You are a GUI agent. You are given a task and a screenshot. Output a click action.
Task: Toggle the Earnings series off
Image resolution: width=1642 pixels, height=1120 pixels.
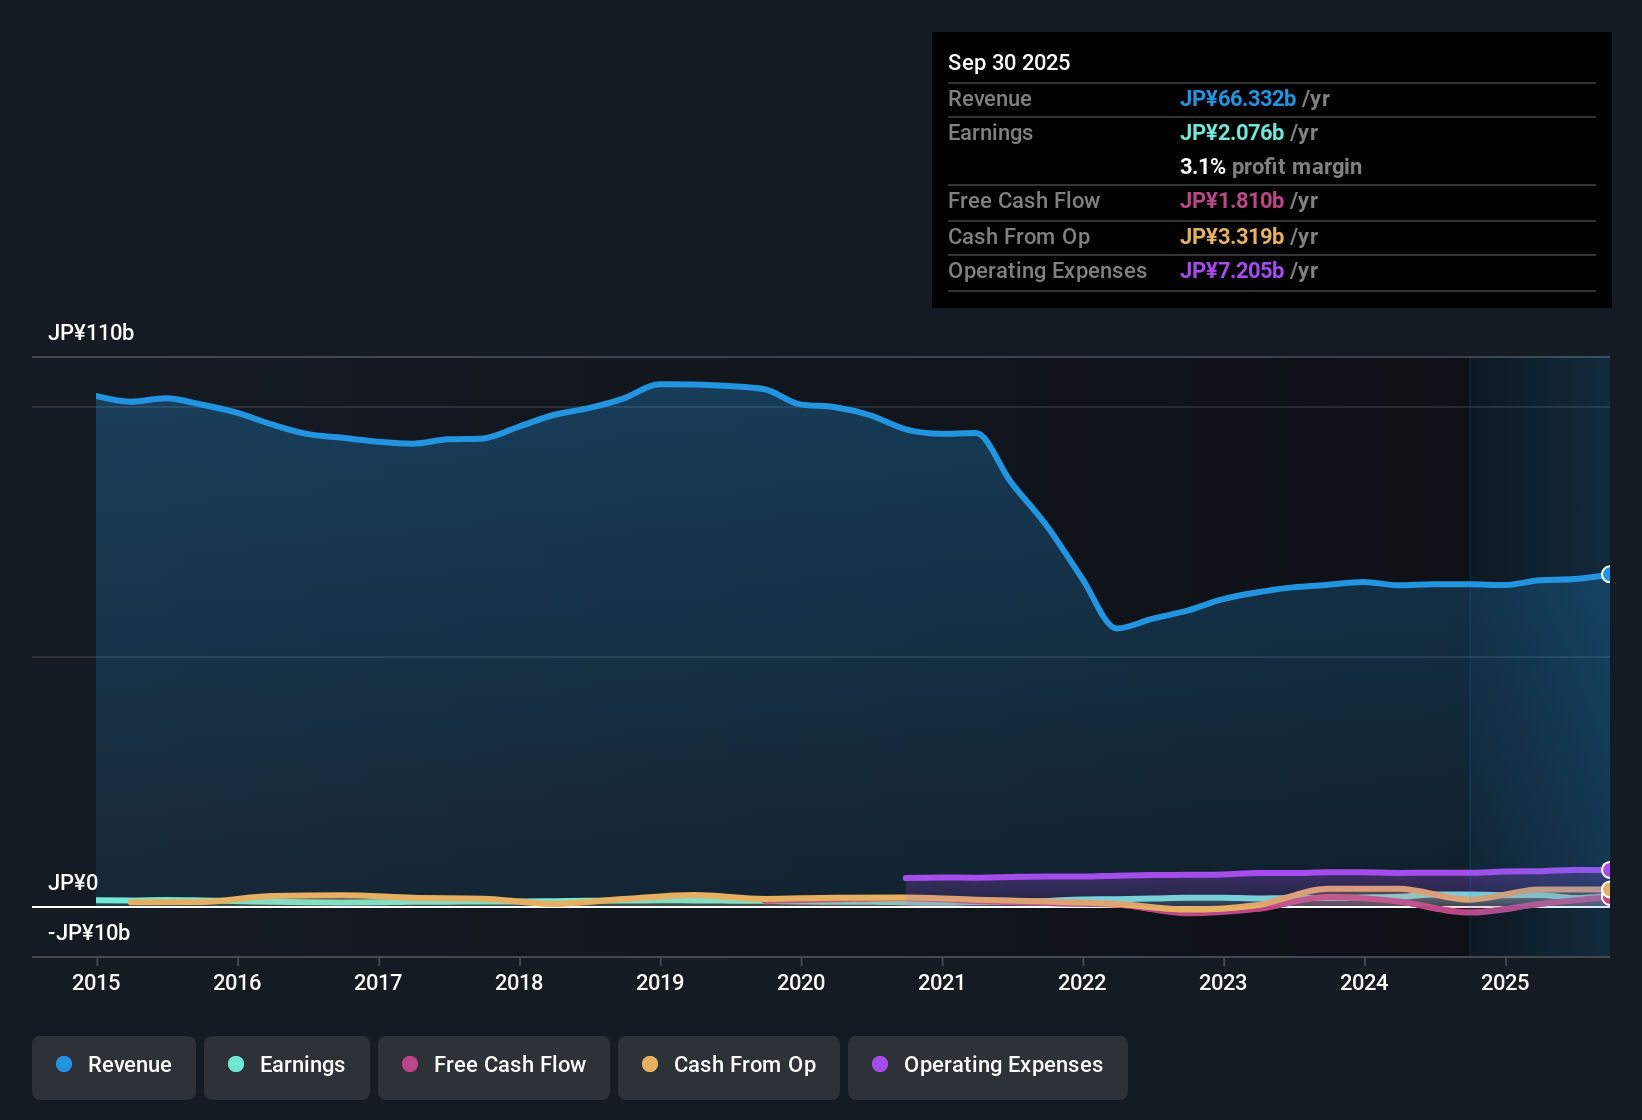pos(287,1065)
